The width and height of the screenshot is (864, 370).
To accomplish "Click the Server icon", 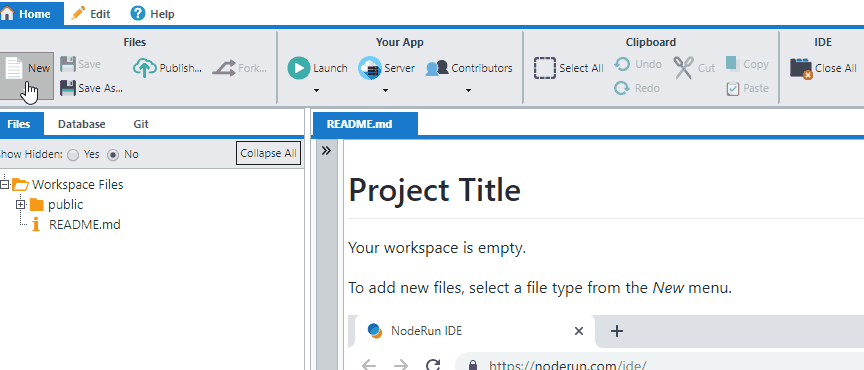I will pyautogui.click(x=370, y=68).
